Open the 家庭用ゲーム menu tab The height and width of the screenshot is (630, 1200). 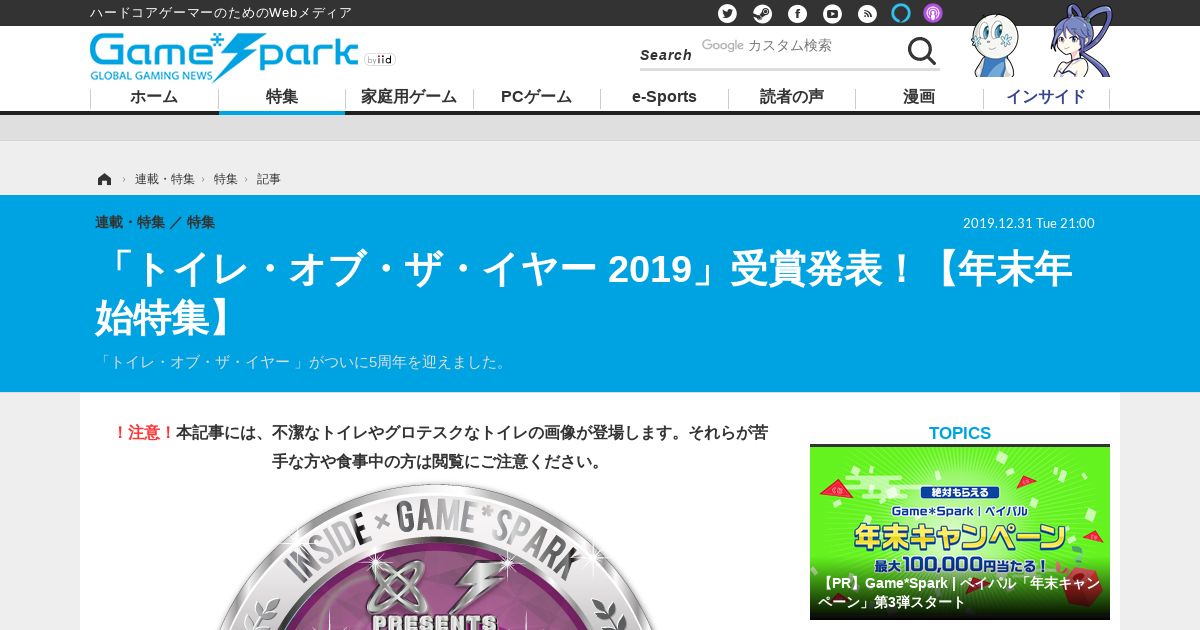point(409,97)
